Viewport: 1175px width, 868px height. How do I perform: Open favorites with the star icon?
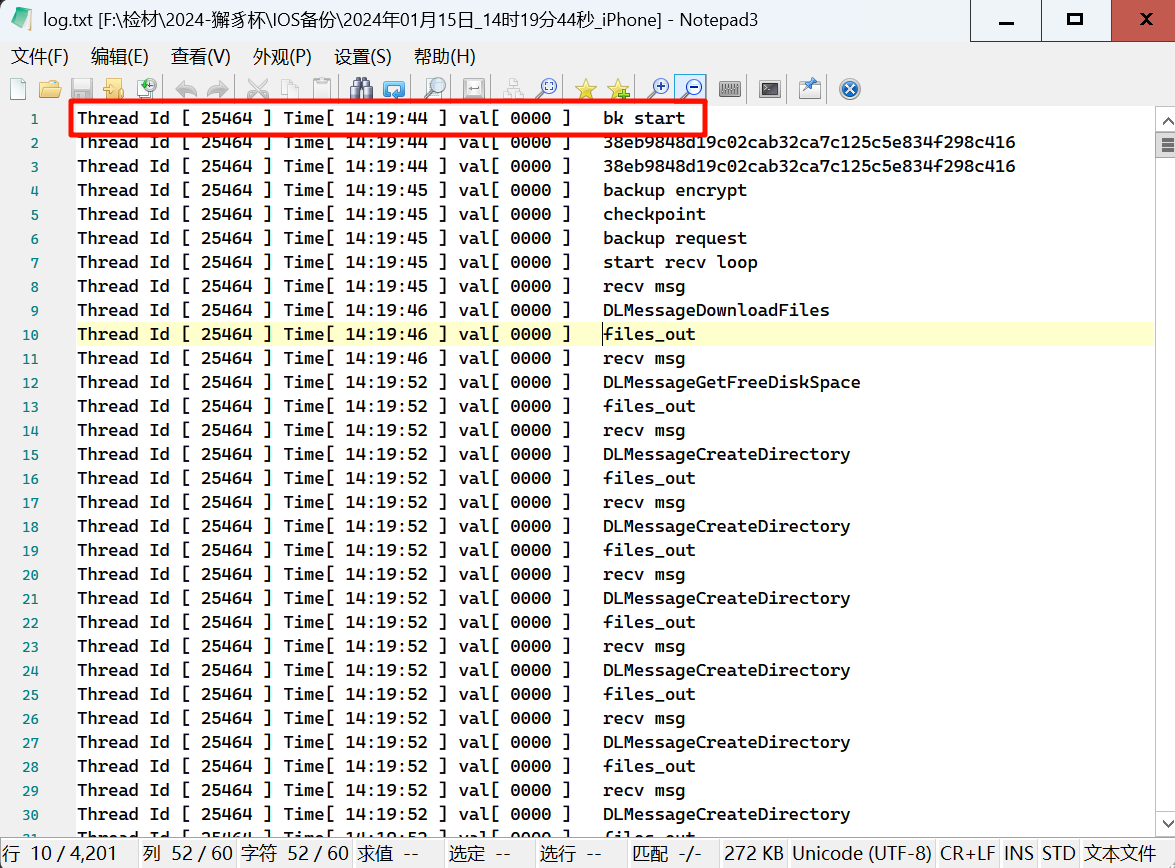point(586,89)
